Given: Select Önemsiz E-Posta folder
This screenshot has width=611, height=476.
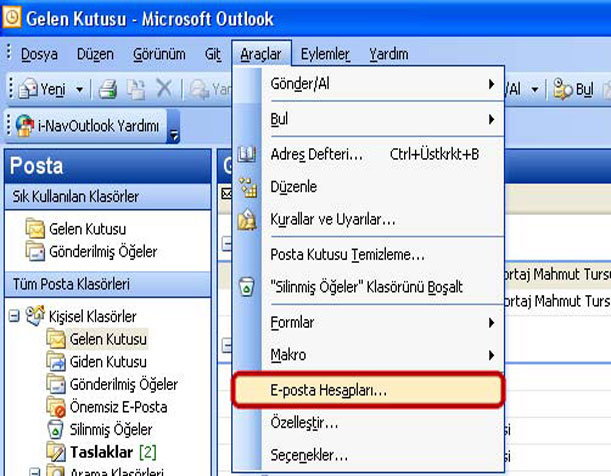Looking at the screenshot, I should point(118,407).
